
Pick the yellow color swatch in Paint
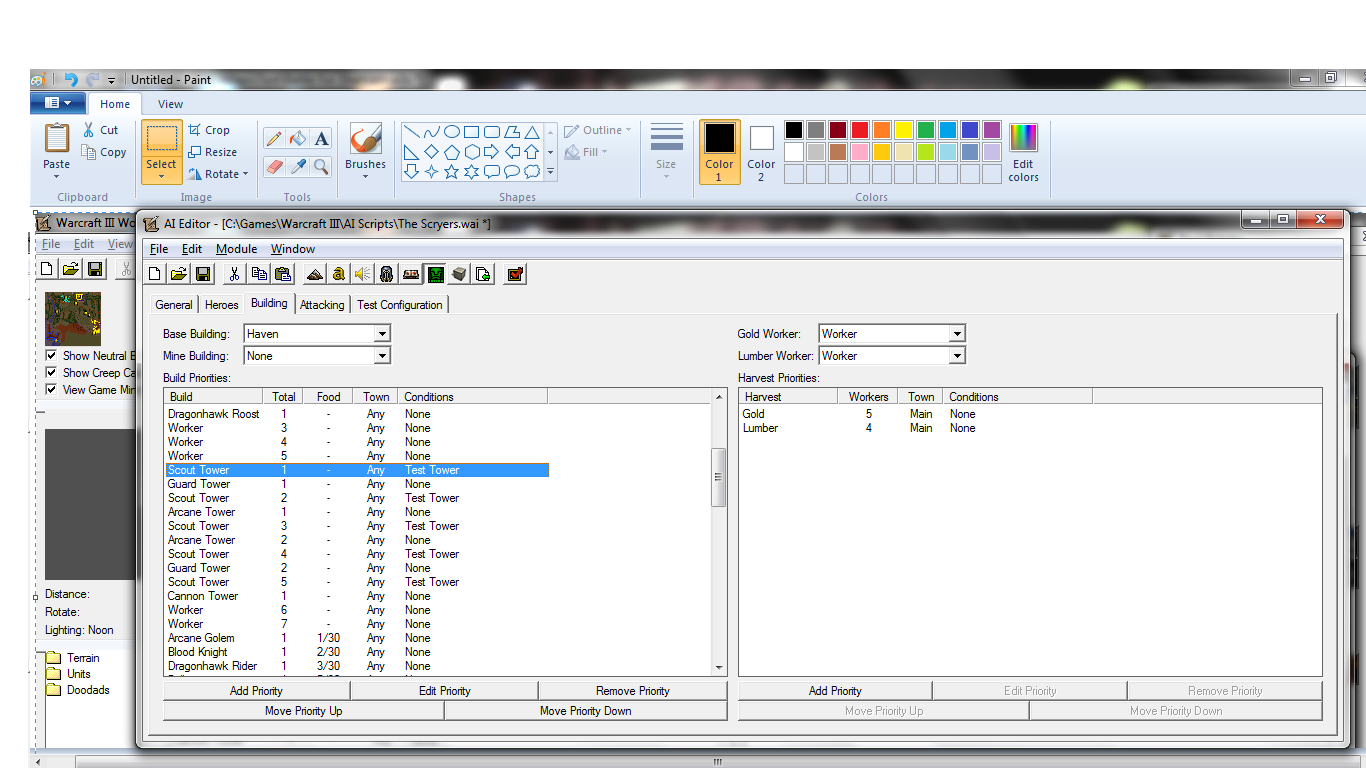[x=904, y=130]
